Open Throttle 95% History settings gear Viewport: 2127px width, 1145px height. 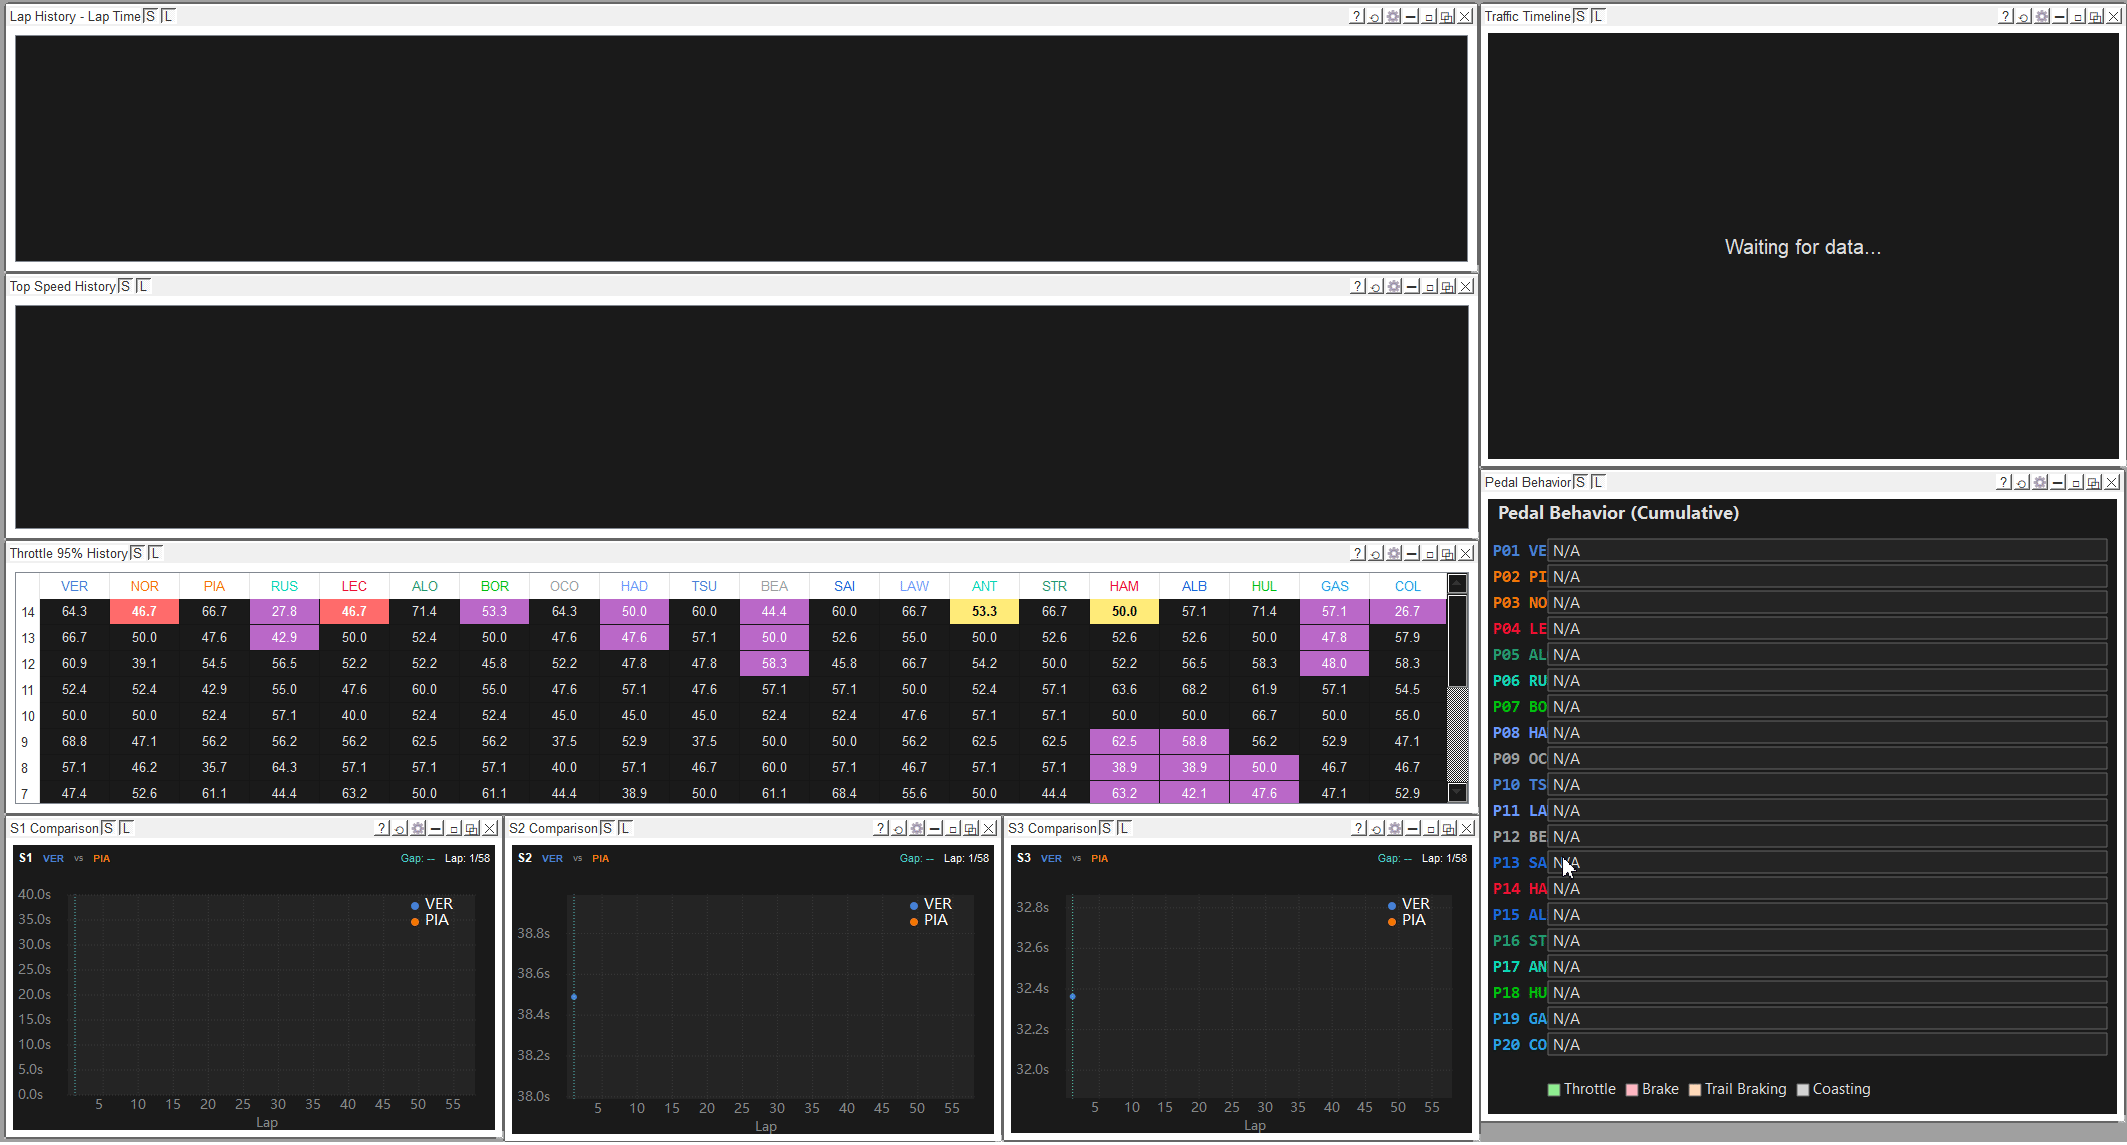click(x=1394, y=554)
